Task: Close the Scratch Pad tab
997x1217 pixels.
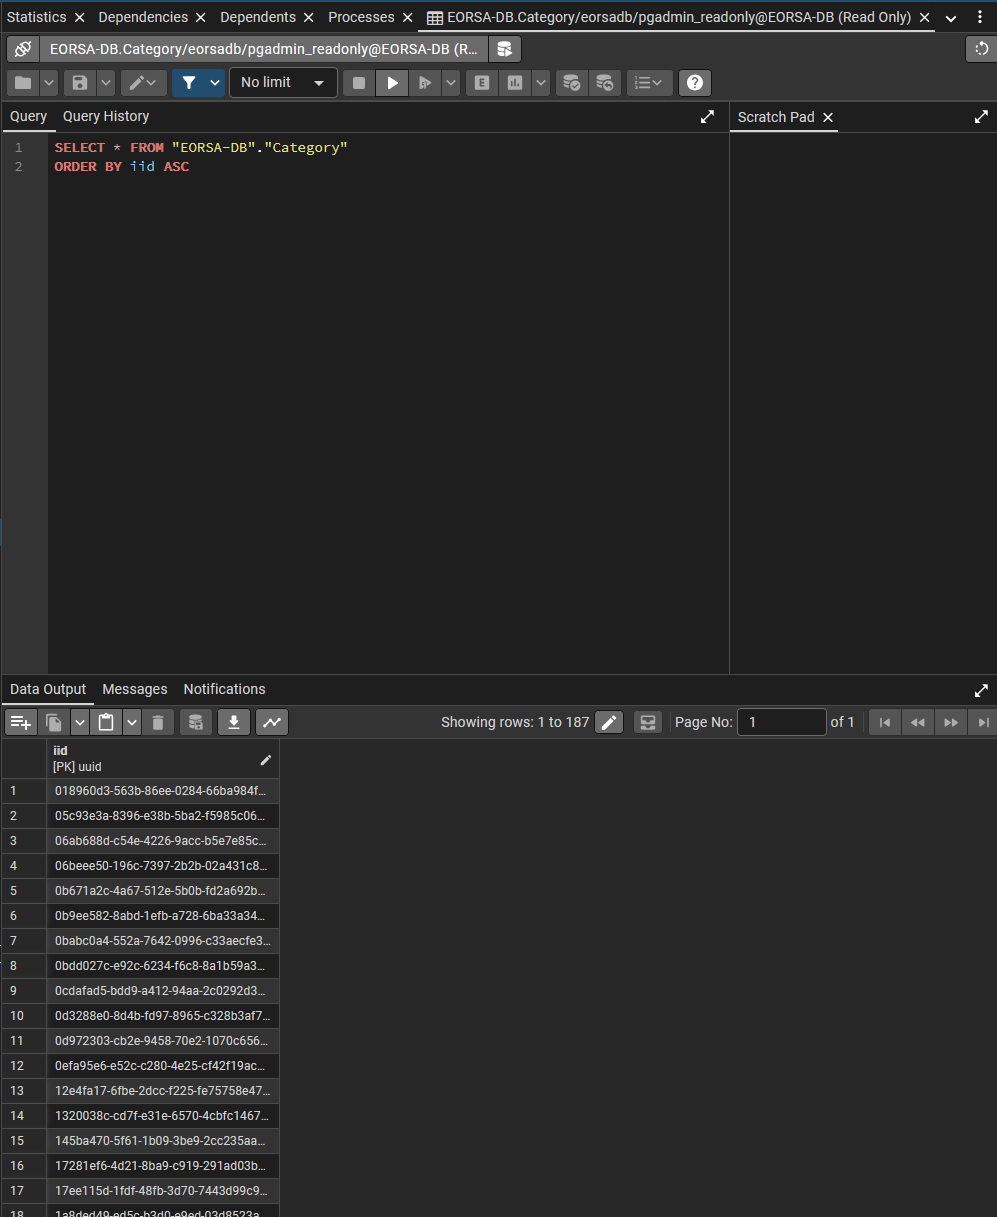Action: pos(828,117)
